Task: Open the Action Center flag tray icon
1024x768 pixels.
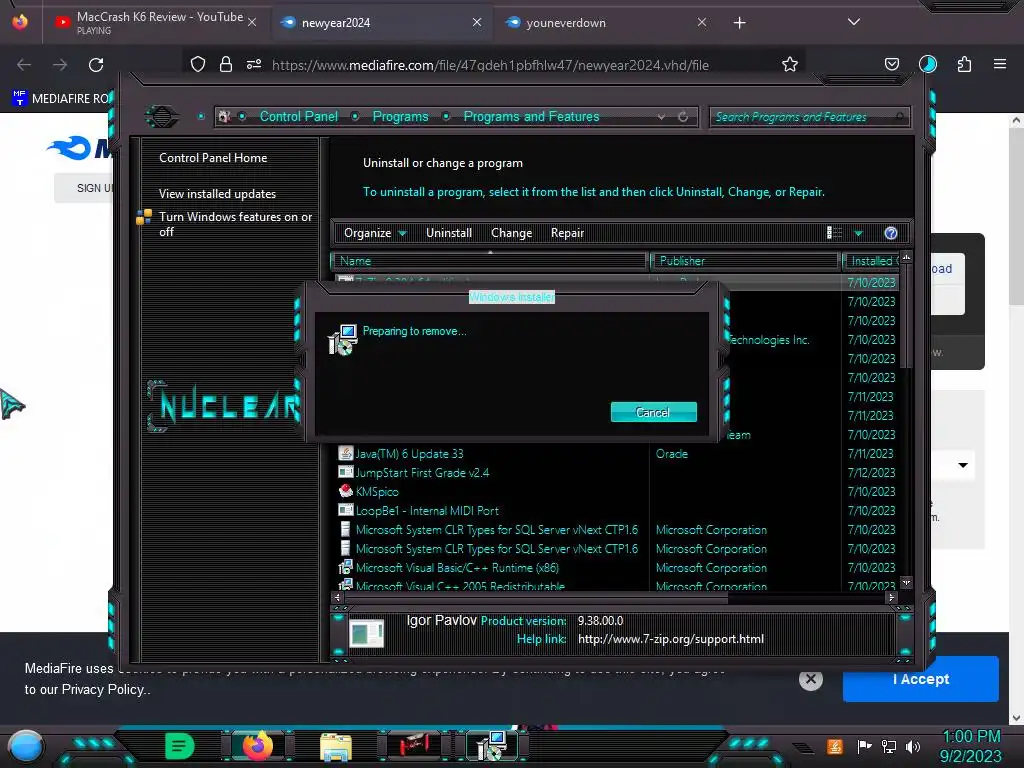Action: (864, 746)
